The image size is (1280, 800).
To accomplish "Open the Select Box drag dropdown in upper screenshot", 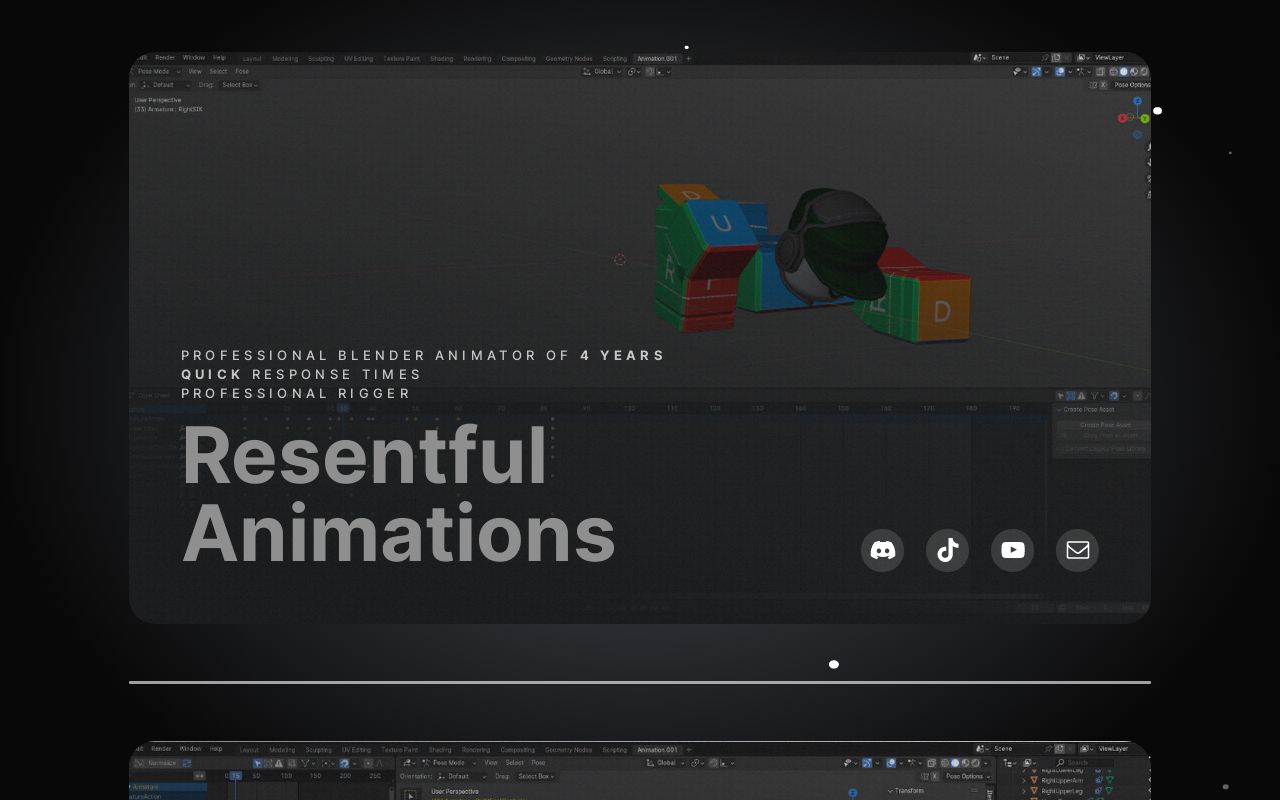I will click(x=239, y=85).
